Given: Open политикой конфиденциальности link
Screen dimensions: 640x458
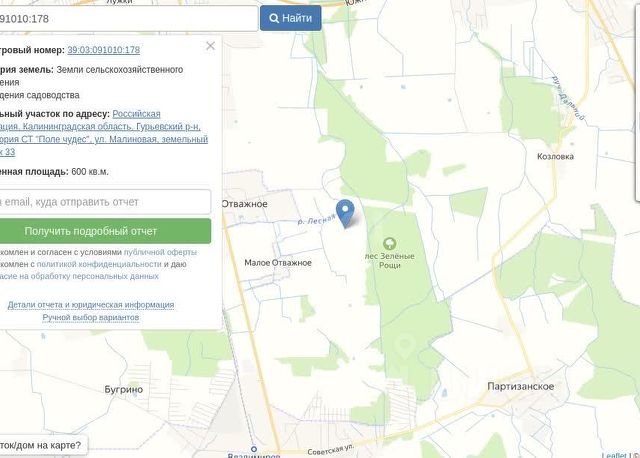Looking at the screenshot, I should (x=99, y=264).
